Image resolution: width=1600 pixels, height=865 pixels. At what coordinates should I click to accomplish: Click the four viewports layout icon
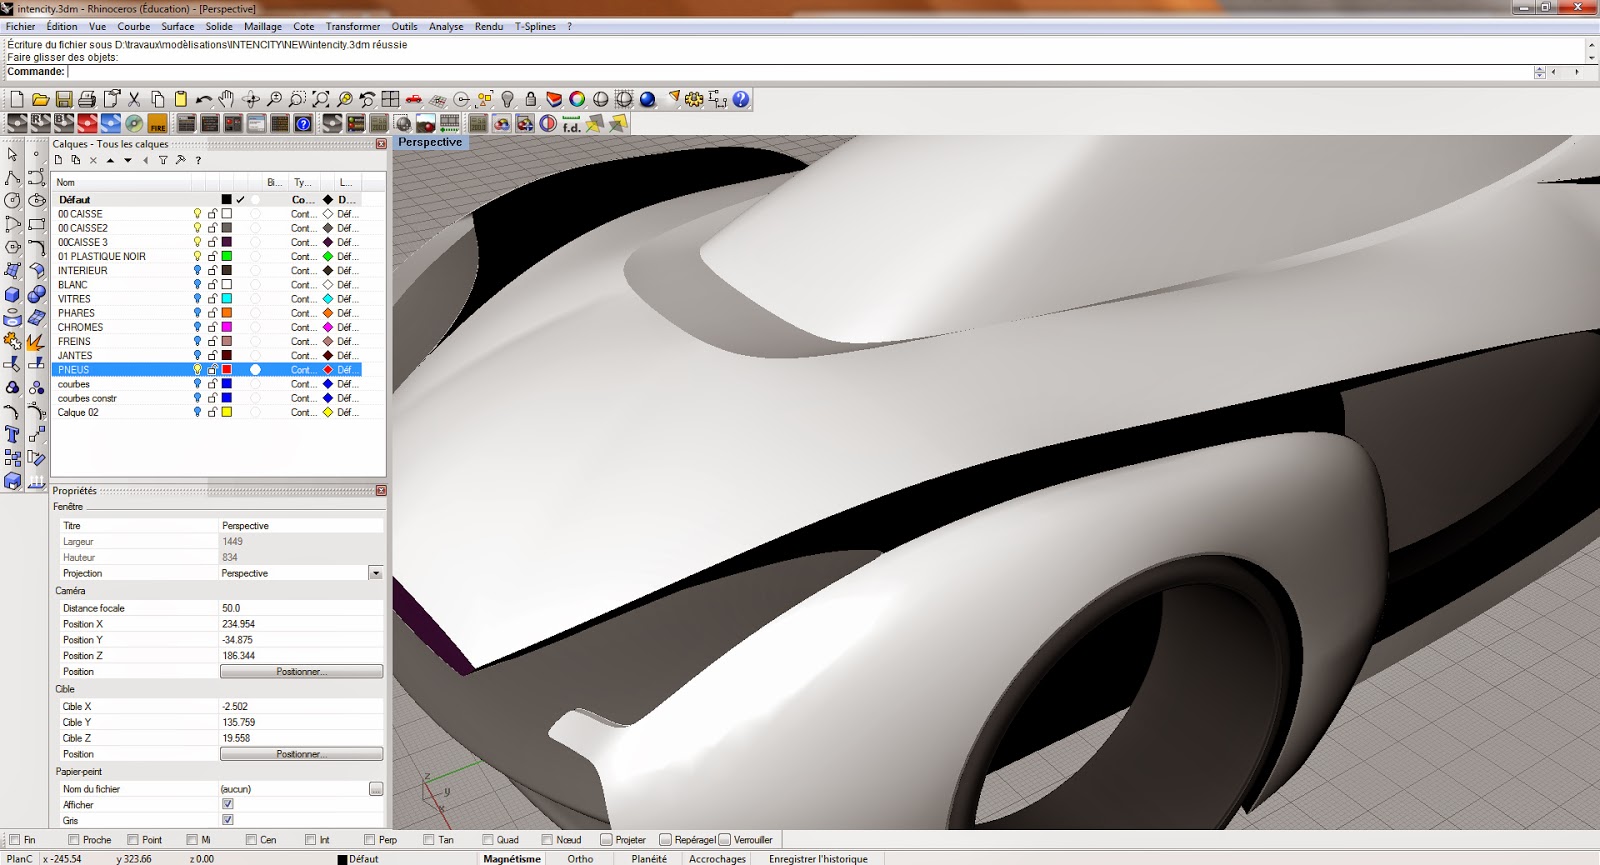(x=390, y=99)
